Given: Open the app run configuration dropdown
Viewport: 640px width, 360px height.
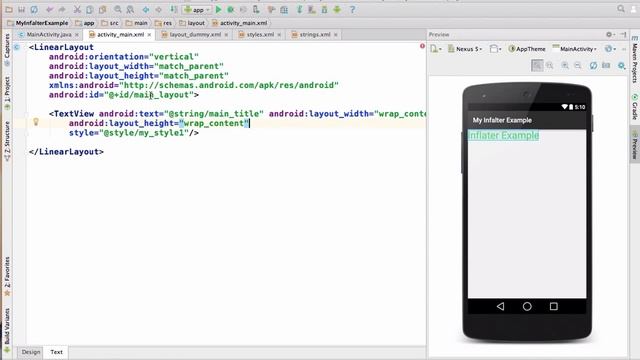Looking at the screenshot, I should [197, 9].
